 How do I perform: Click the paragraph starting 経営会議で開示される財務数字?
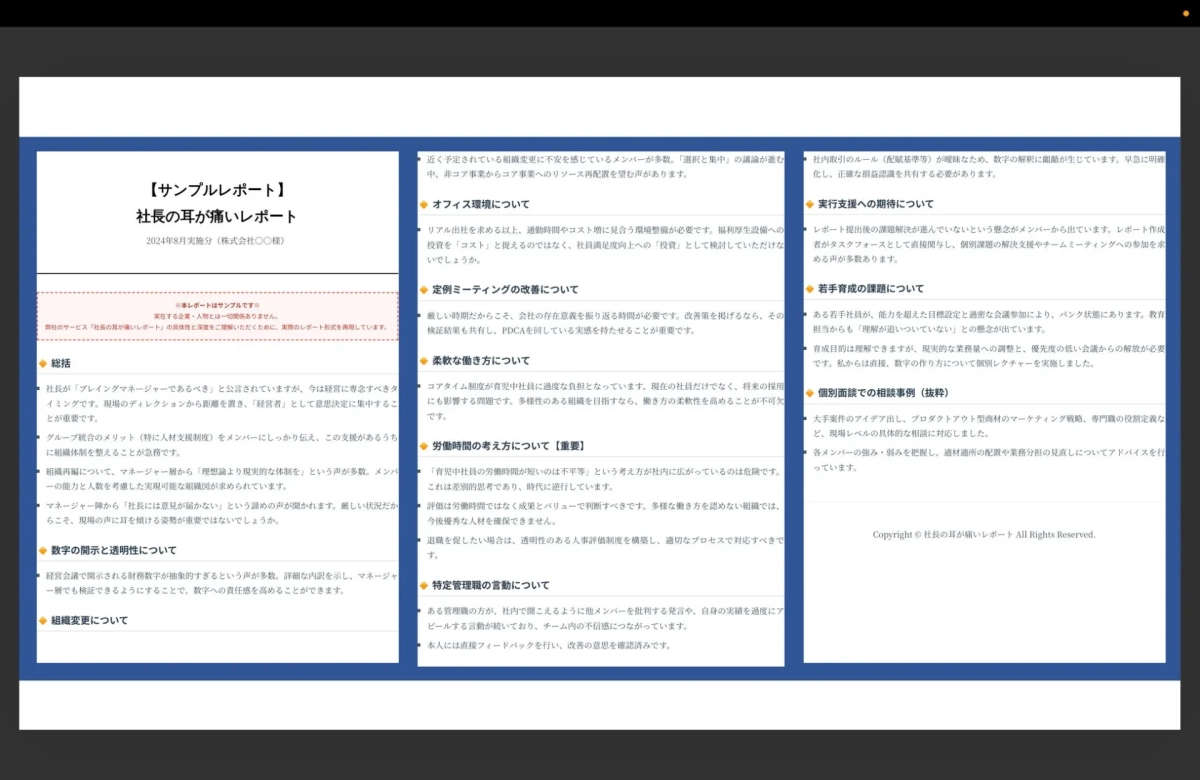pos(220,583)
